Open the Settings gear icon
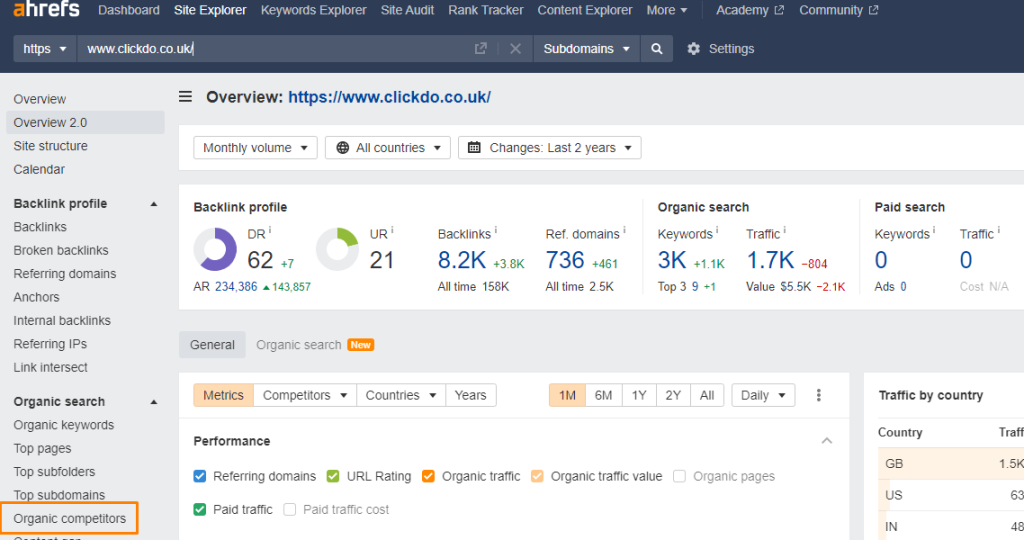1024x540 pixels. click(694, 49)
